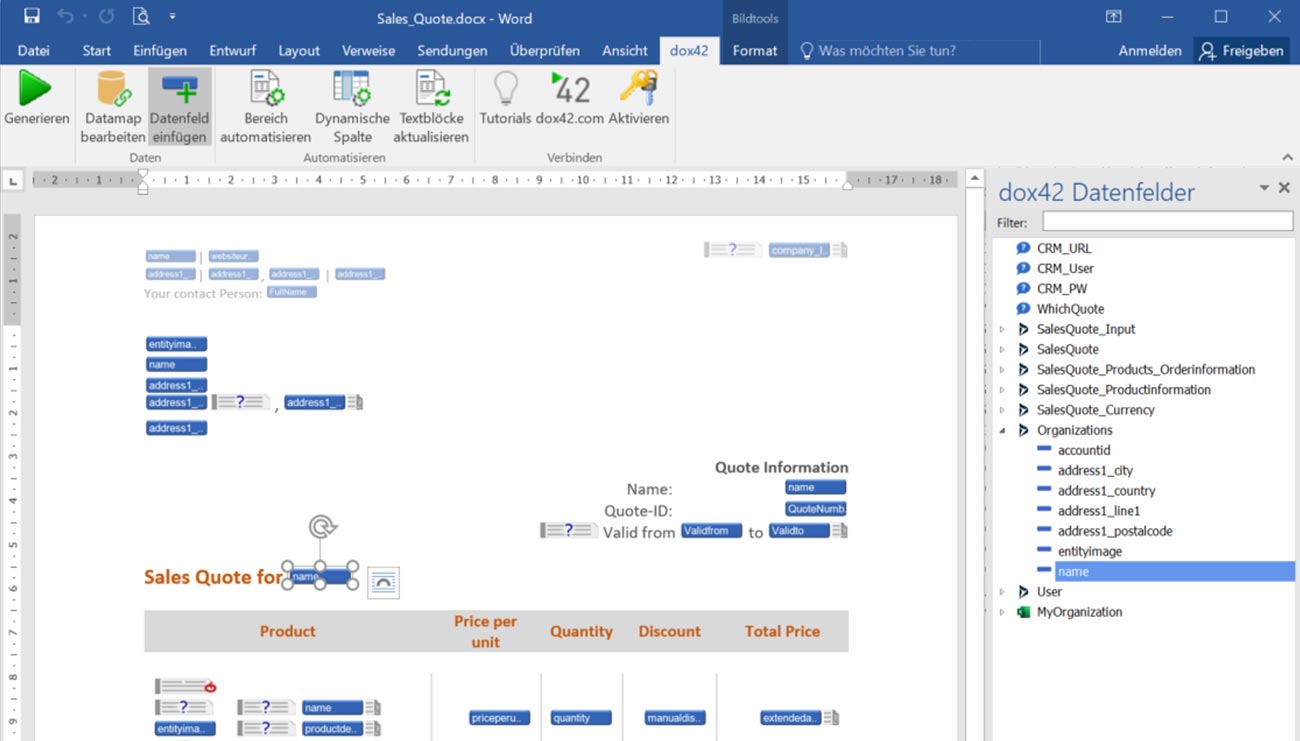Select CRM_User in the data fields
Screen dimensions: 1300x741
point(1065,268)
